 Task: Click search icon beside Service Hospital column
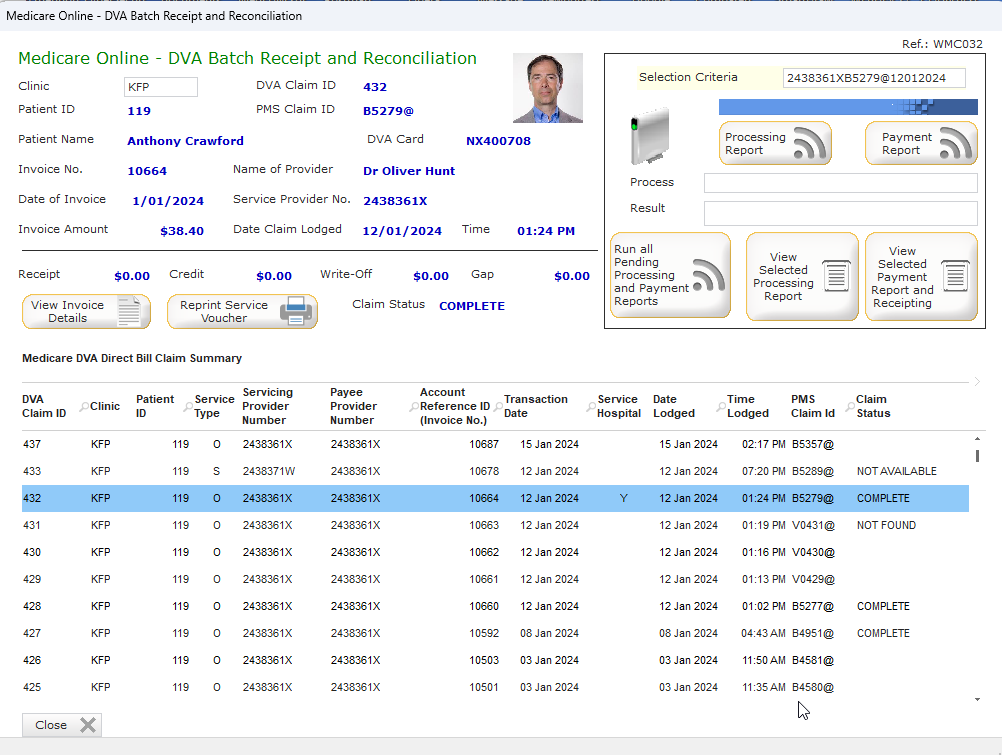click(591, 407)
